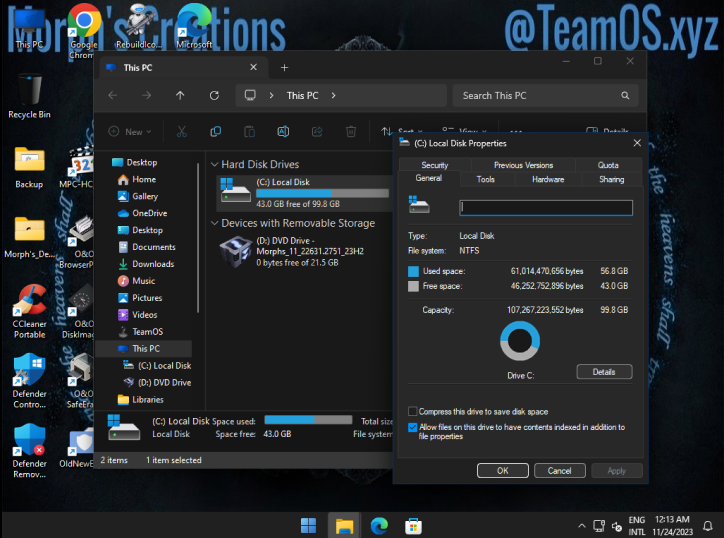Image resolution: width=724 pixels, height=538 pixels.
Task: Enable Compress this drive to save disk space
Action: [413, 411]
